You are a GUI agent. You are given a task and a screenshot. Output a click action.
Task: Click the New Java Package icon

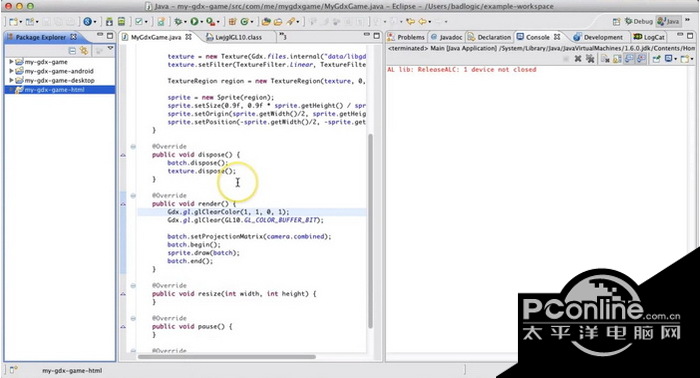point(232,21)
